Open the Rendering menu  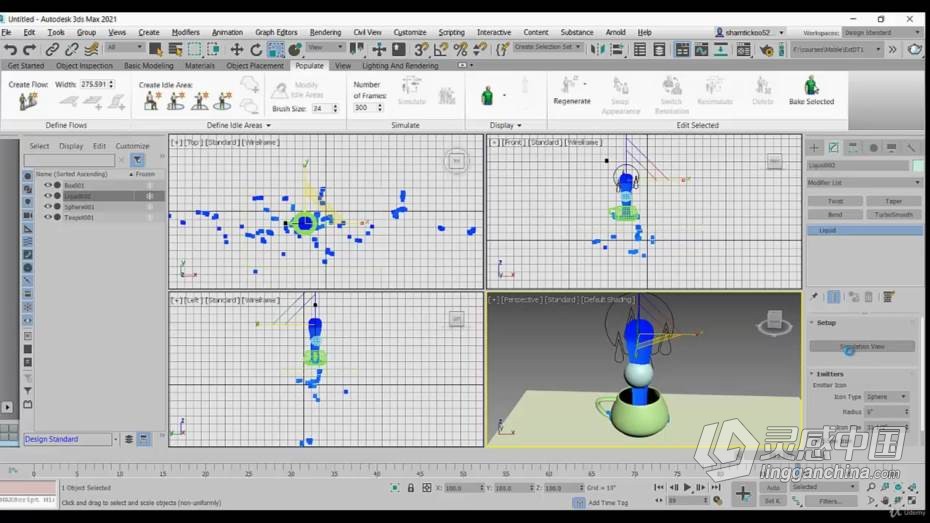click(x=325, y=33)
